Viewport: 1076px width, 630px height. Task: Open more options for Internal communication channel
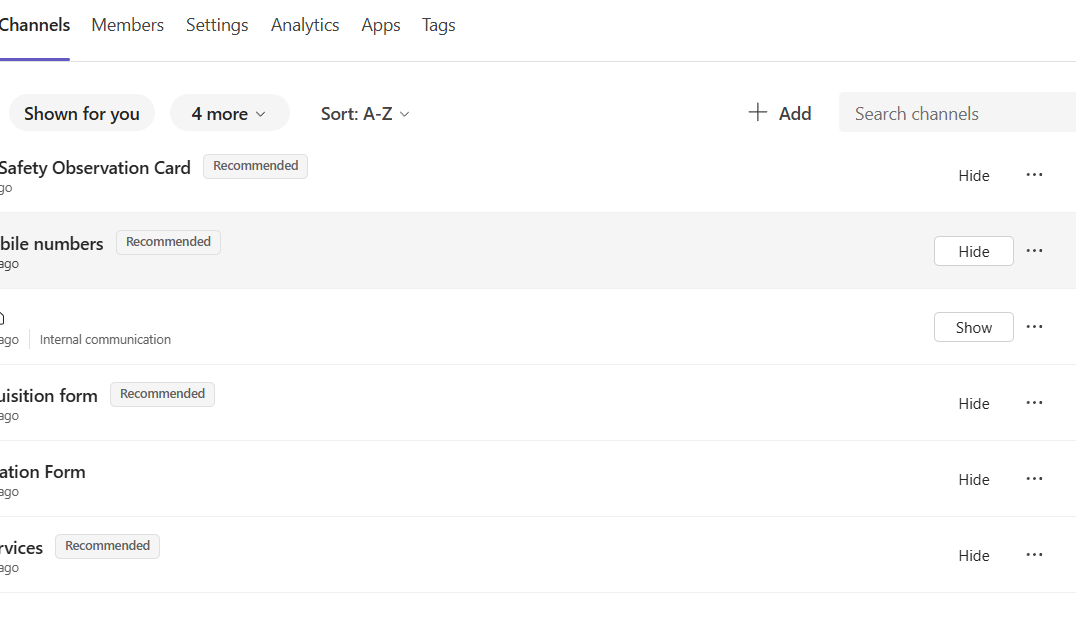1034,327
